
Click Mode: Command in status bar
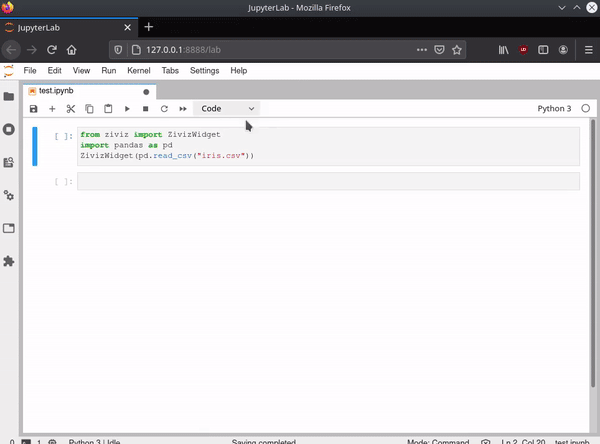point(438,442)
